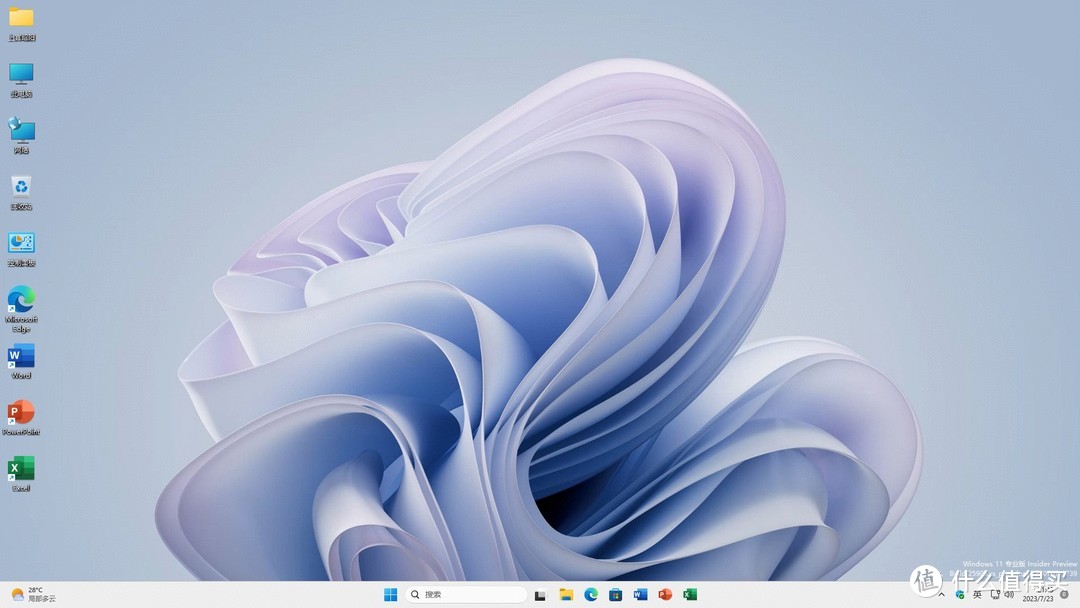The image size is (1080, 608).
Task: Open Task View on the taskbar
Action: click(x=541, y=595)
